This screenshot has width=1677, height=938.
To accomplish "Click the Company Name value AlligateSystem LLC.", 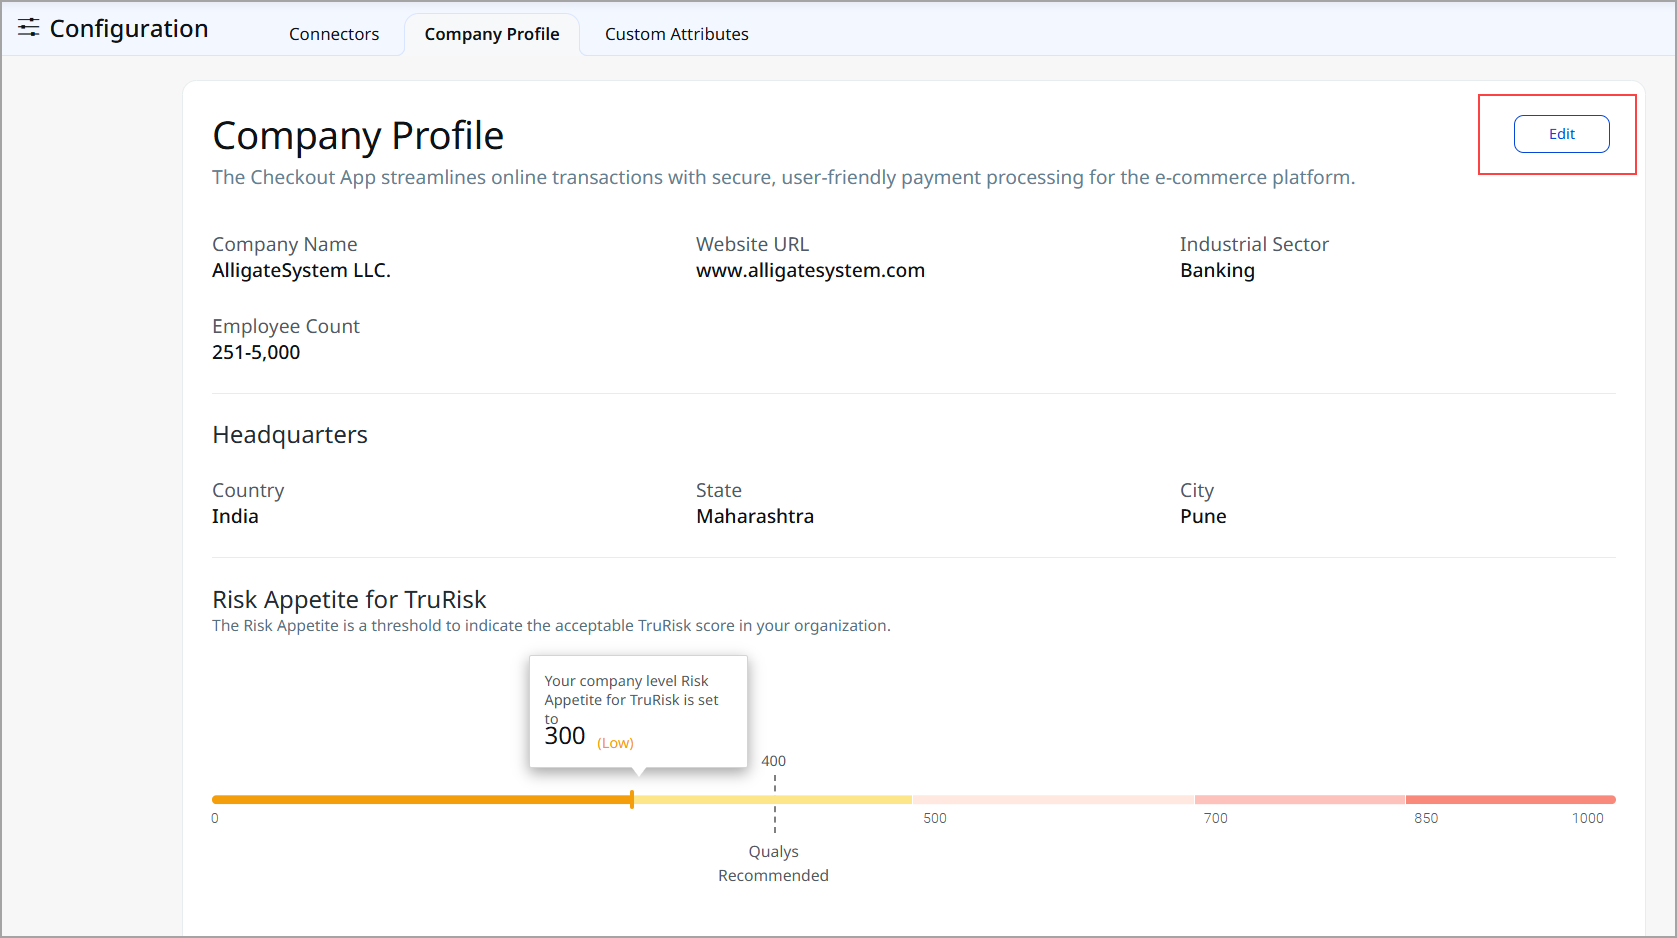I will point(301,270).
